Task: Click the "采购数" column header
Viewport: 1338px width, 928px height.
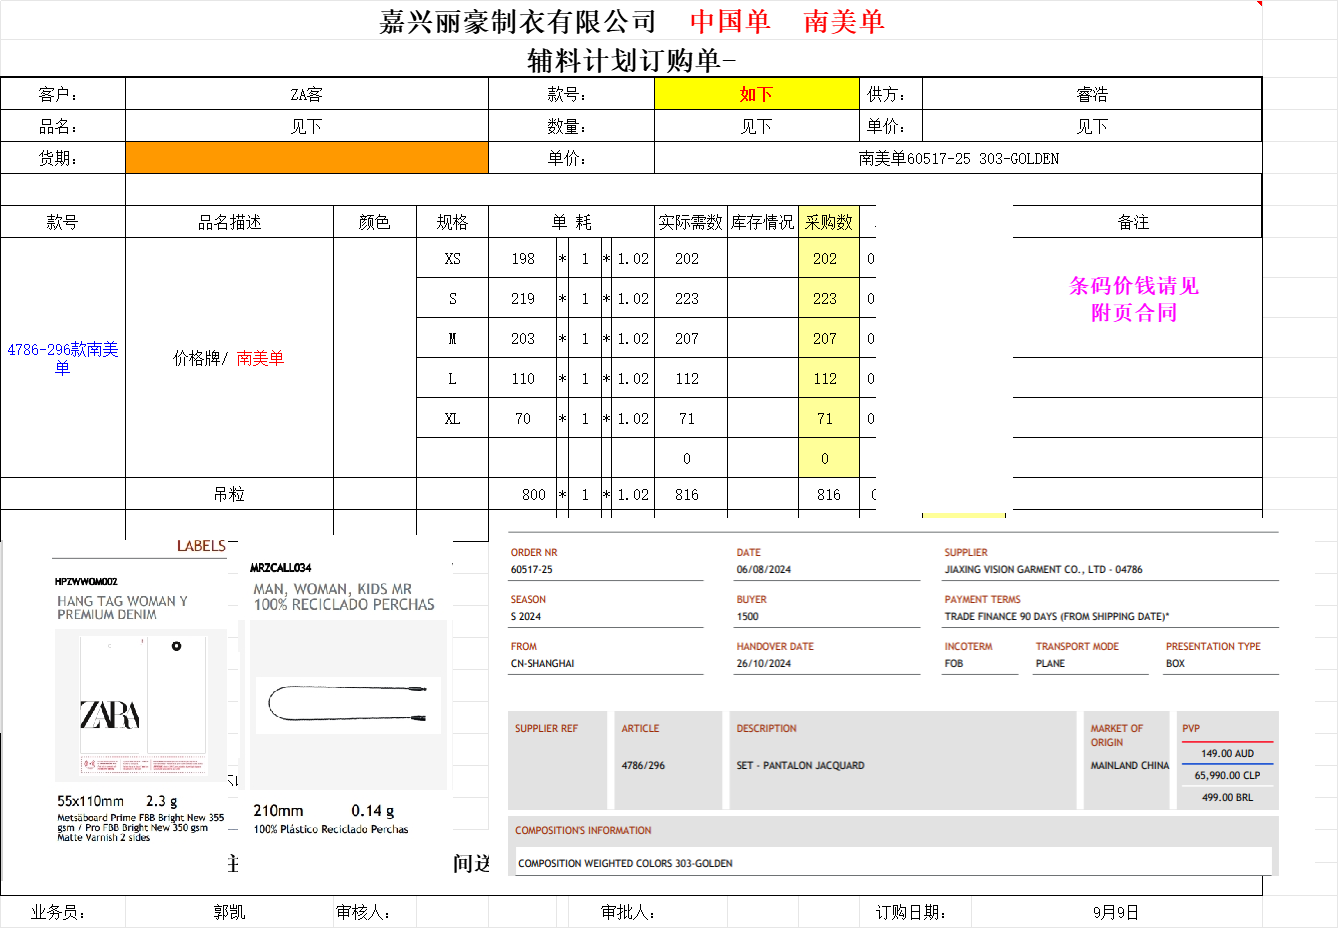Action: pos(828,222)
